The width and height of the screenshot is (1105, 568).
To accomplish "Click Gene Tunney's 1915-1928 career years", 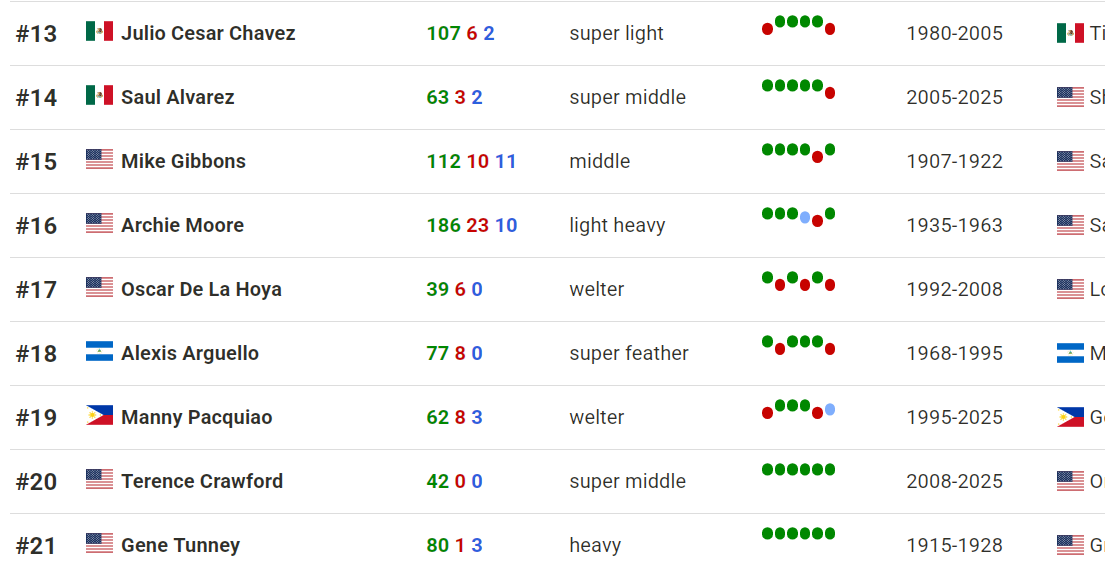I will (954, 545).
